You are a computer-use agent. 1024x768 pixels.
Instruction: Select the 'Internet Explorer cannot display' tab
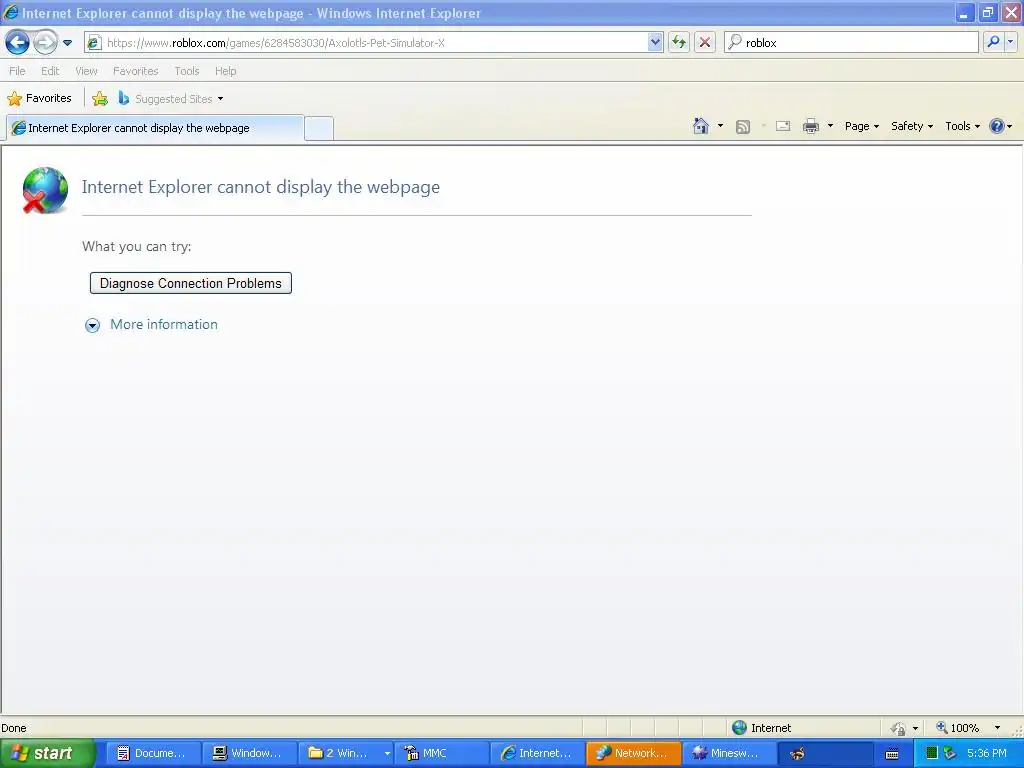(x=155, y=128)
